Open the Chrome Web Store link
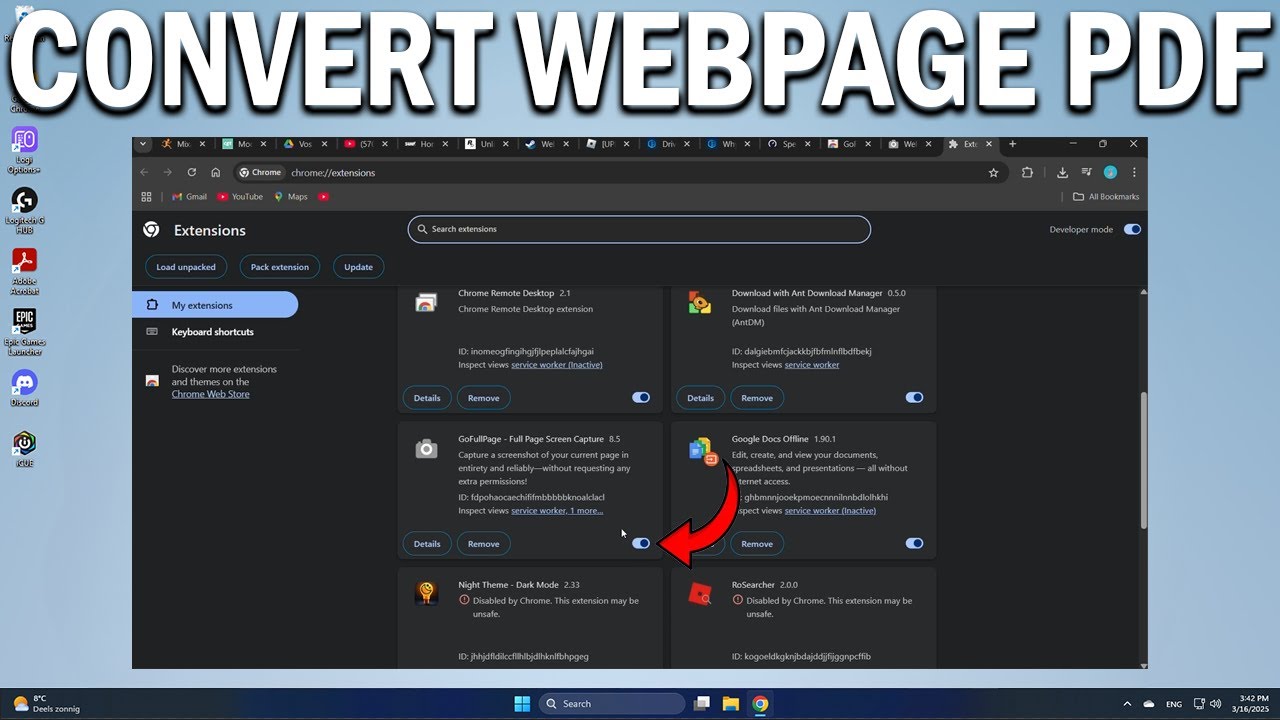 (x=210, y=394)
